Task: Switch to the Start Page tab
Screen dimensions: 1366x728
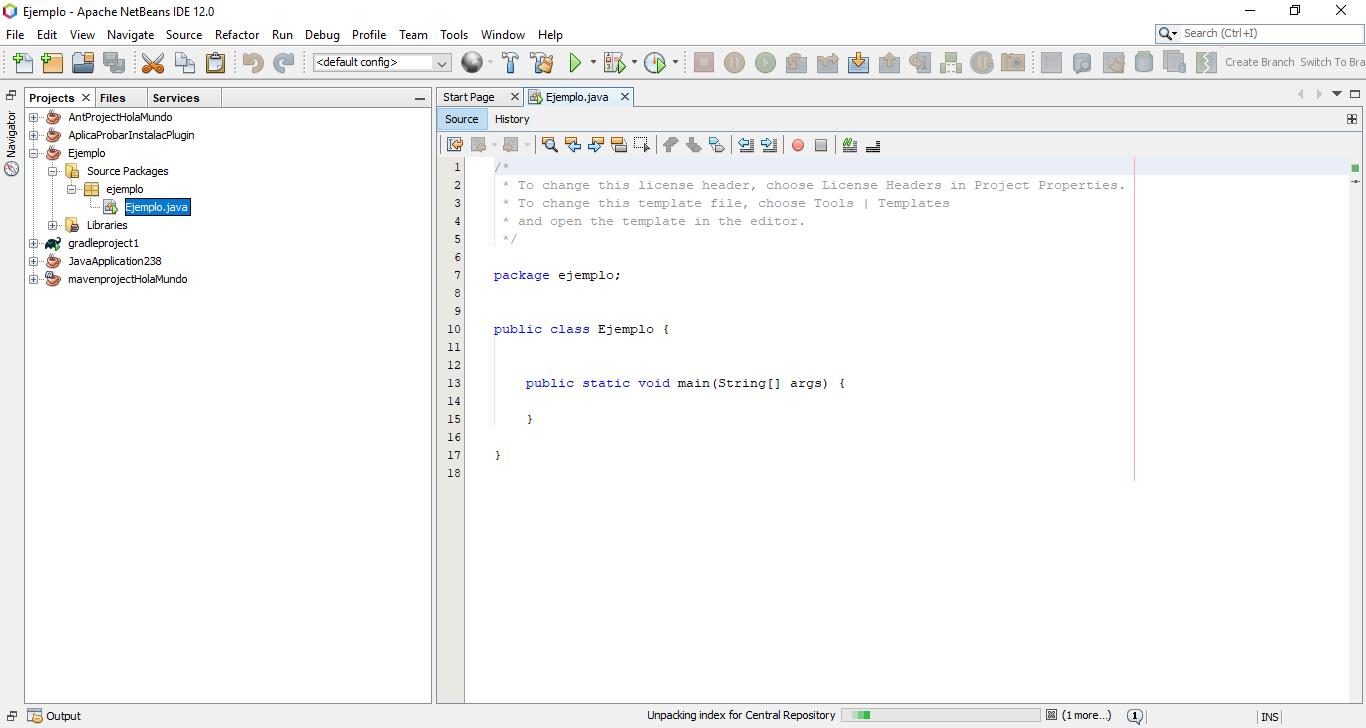Action: click(x=469, y=97)
